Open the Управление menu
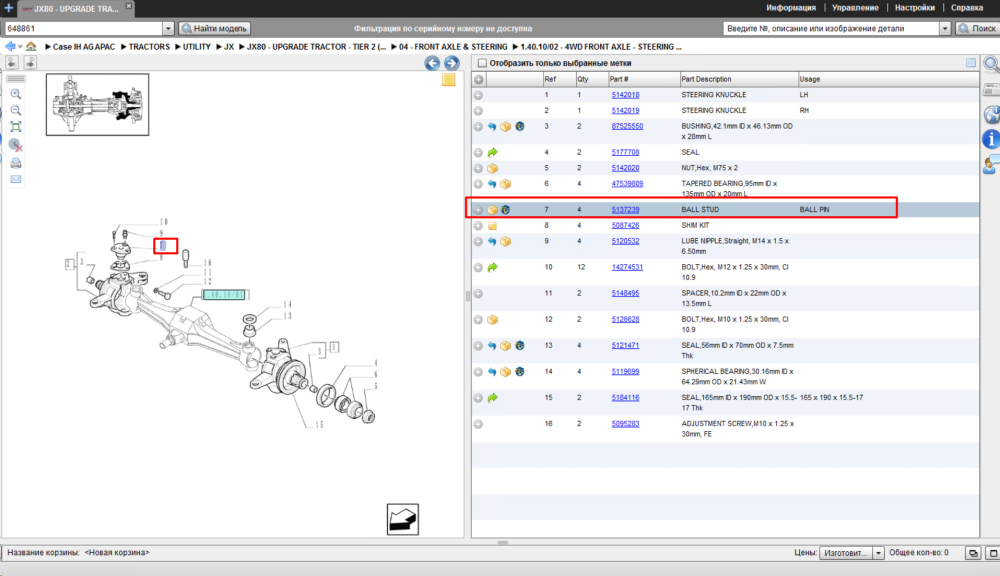 [855, 8]
